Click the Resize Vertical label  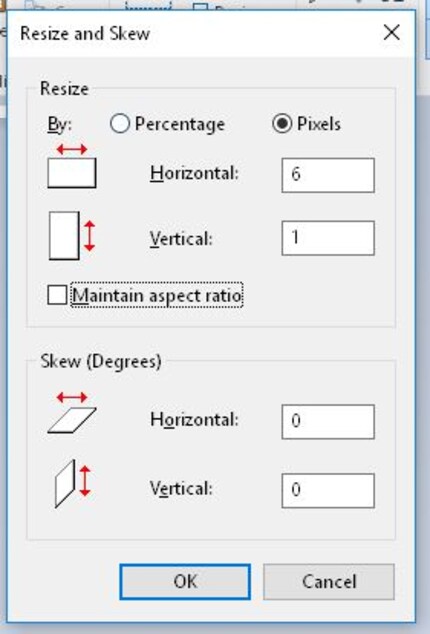181,239
